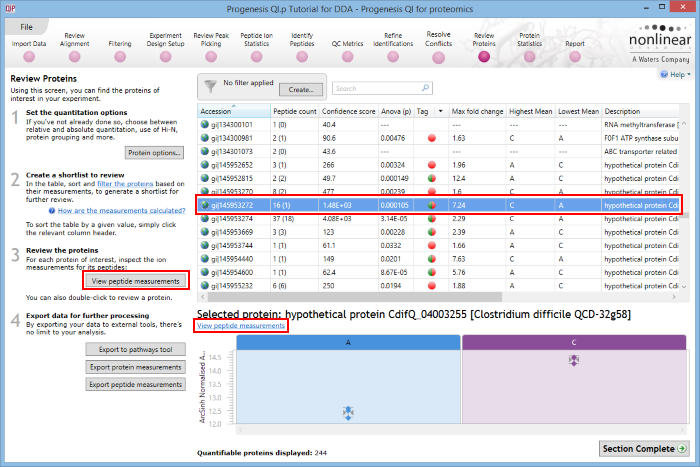Sort by Description column header

coord(640,111)
